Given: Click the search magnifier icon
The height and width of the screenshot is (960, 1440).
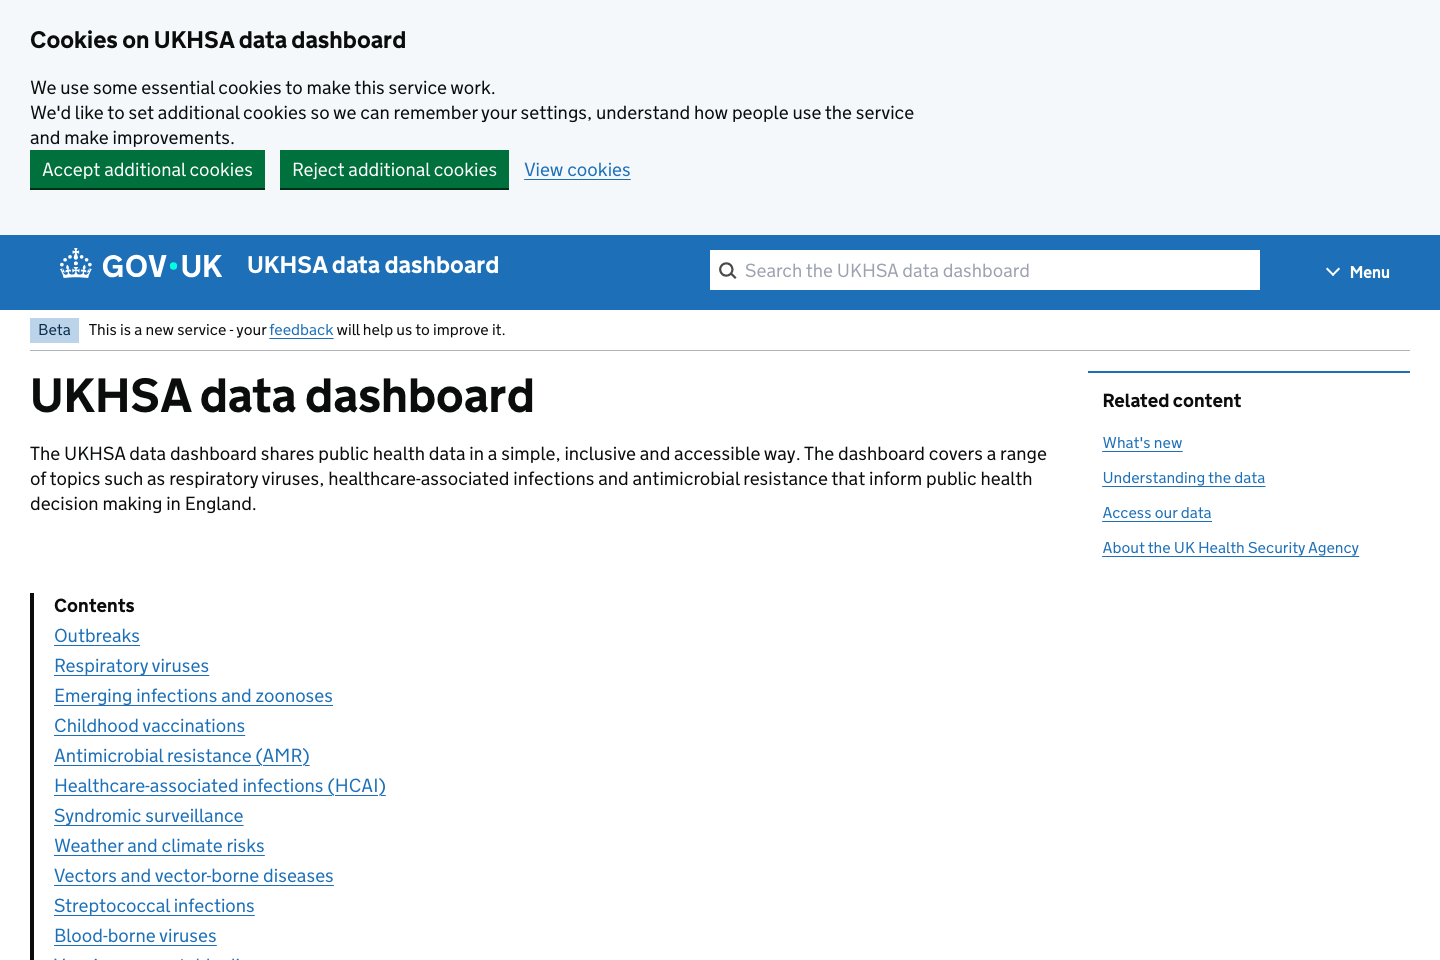Looking at the screenshot, I should [x=727, y=270].
